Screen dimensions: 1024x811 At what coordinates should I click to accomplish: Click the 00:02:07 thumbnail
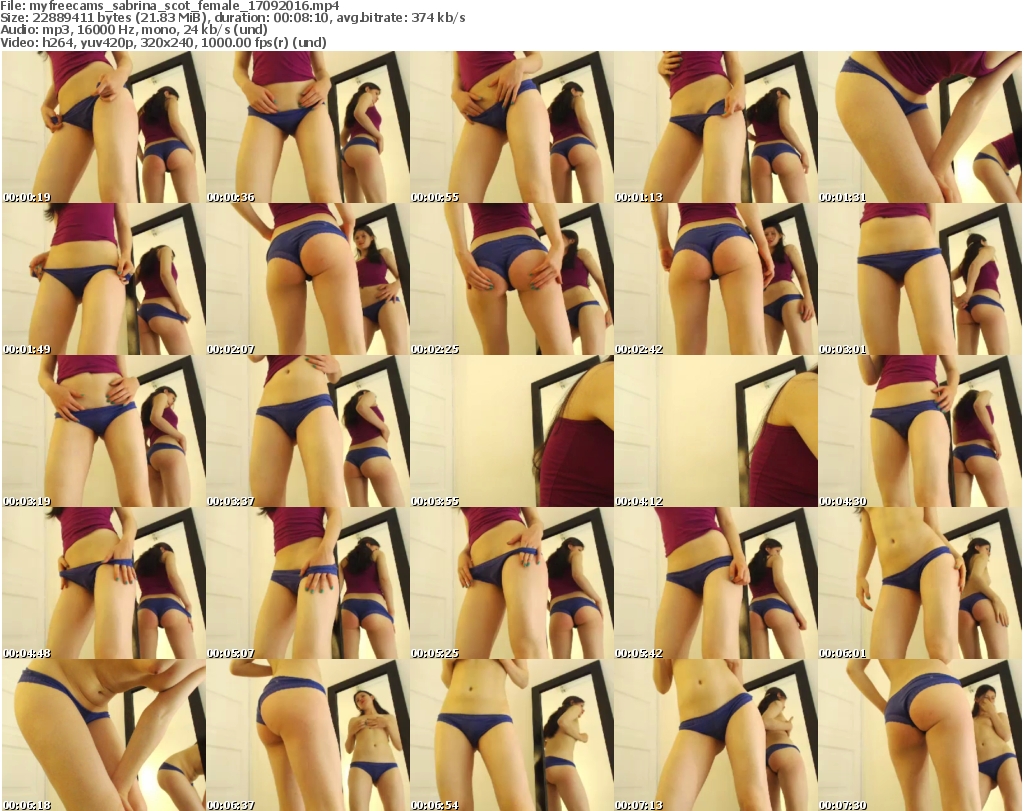point(307,279)
